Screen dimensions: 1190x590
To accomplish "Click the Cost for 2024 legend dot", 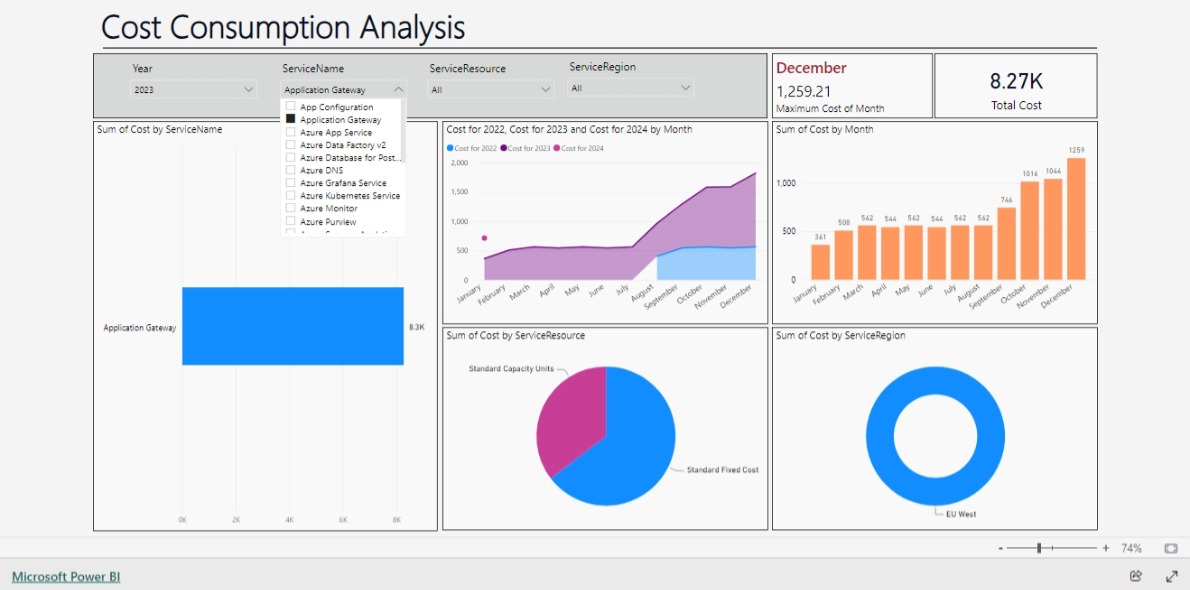I will 557,148.
